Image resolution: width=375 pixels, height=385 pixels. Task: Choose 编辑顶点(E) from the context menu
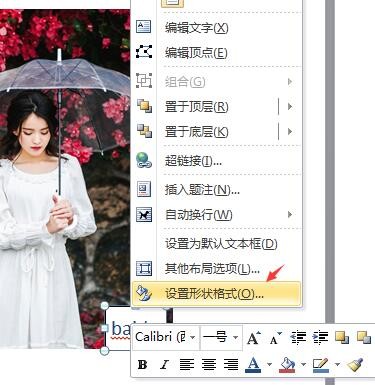(x=217, y=53)
